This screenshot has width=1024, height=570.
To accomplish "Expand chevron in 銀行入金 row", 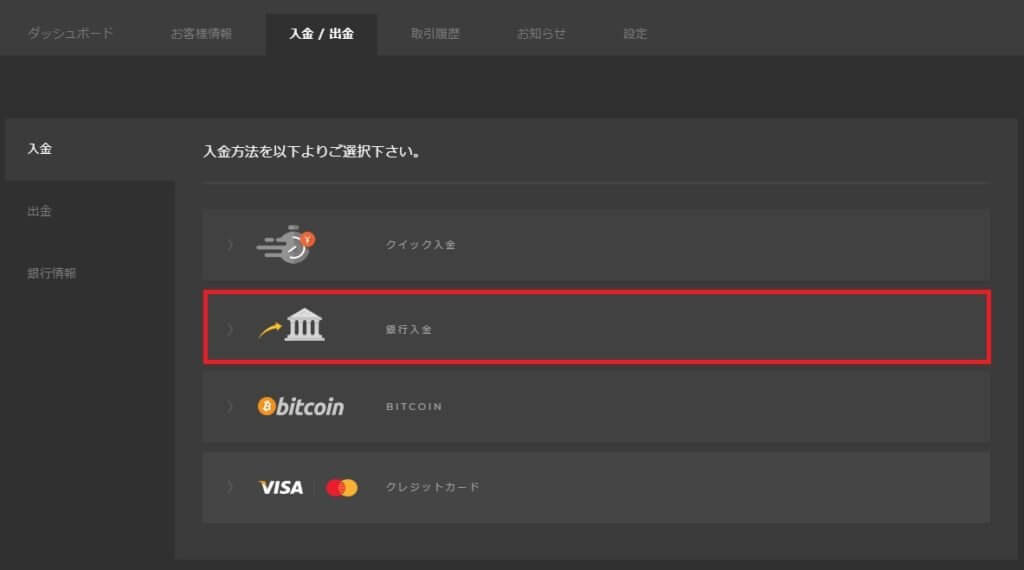I will (x=230, y=329).
